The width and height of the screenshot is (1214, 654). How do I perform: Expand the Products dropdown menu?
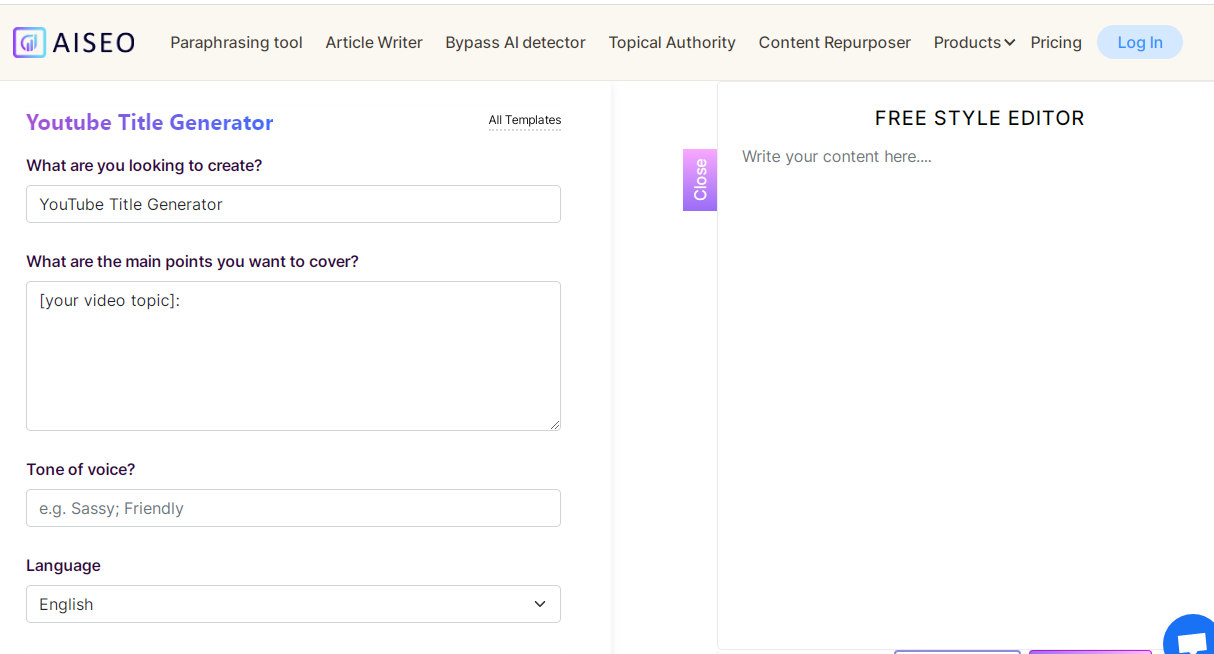coord(974,42)
